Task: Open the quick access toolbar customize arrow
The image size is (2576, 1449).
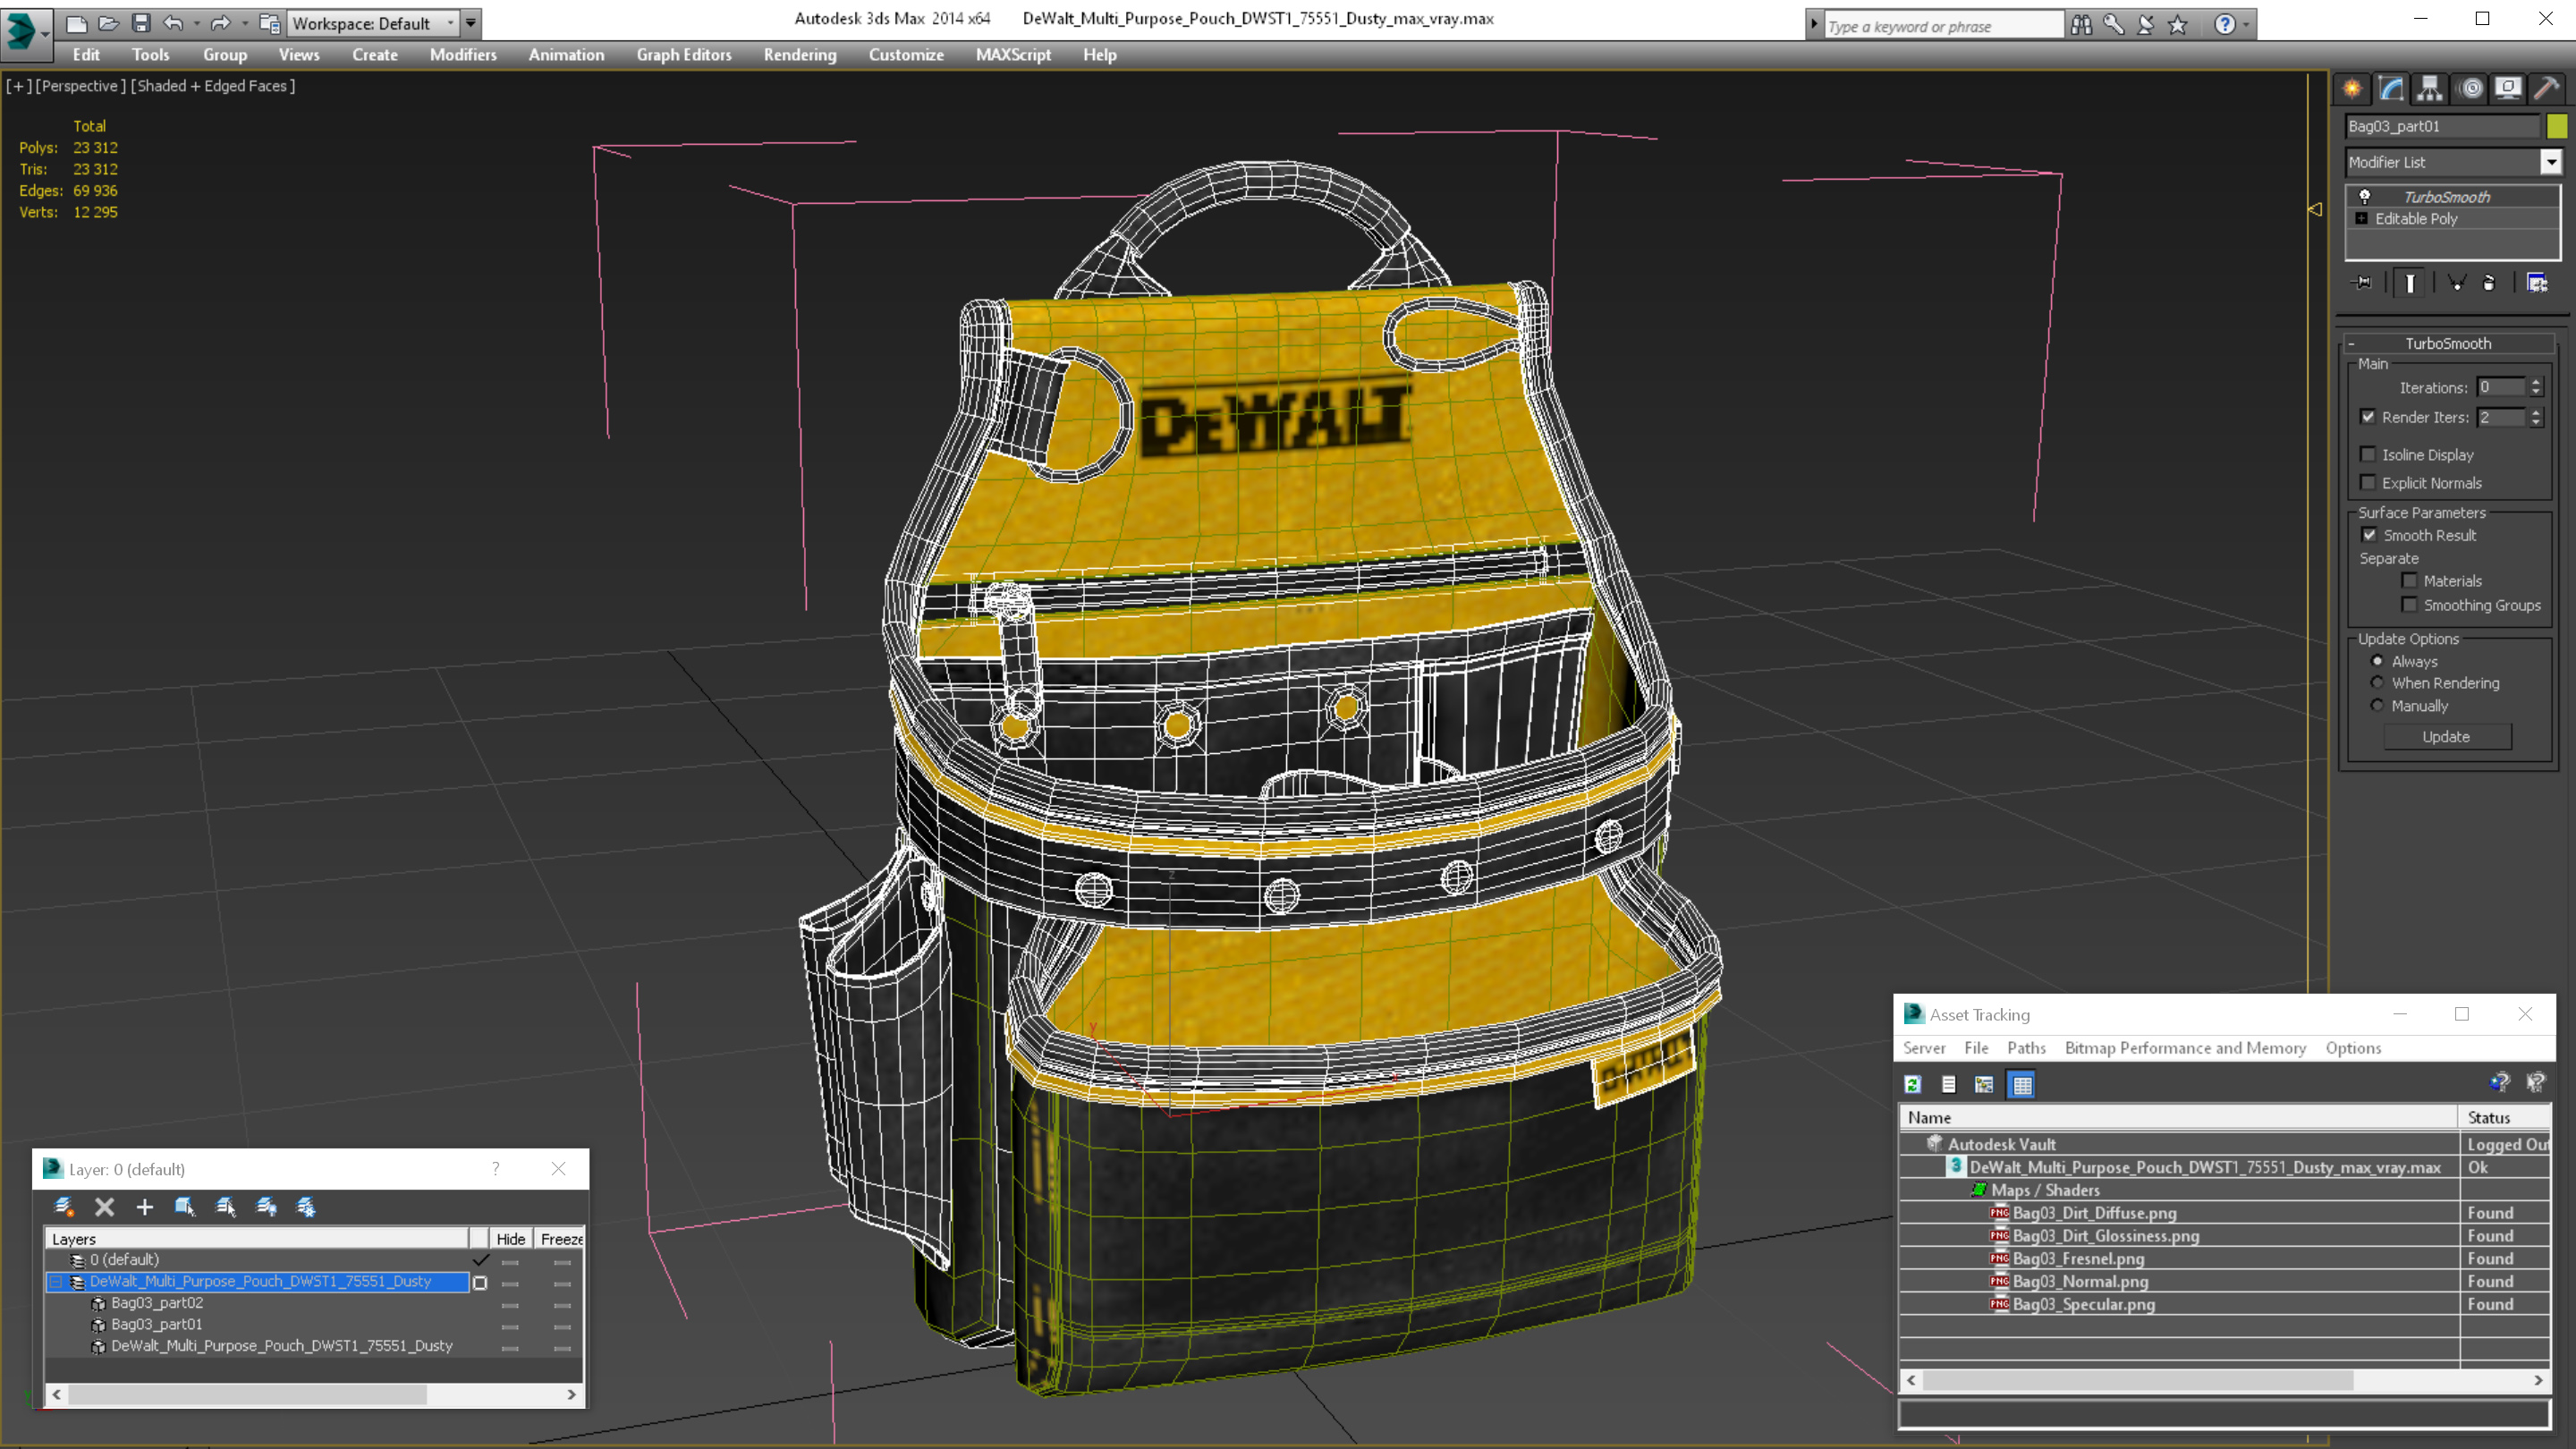Action: (x=470, y=23)
